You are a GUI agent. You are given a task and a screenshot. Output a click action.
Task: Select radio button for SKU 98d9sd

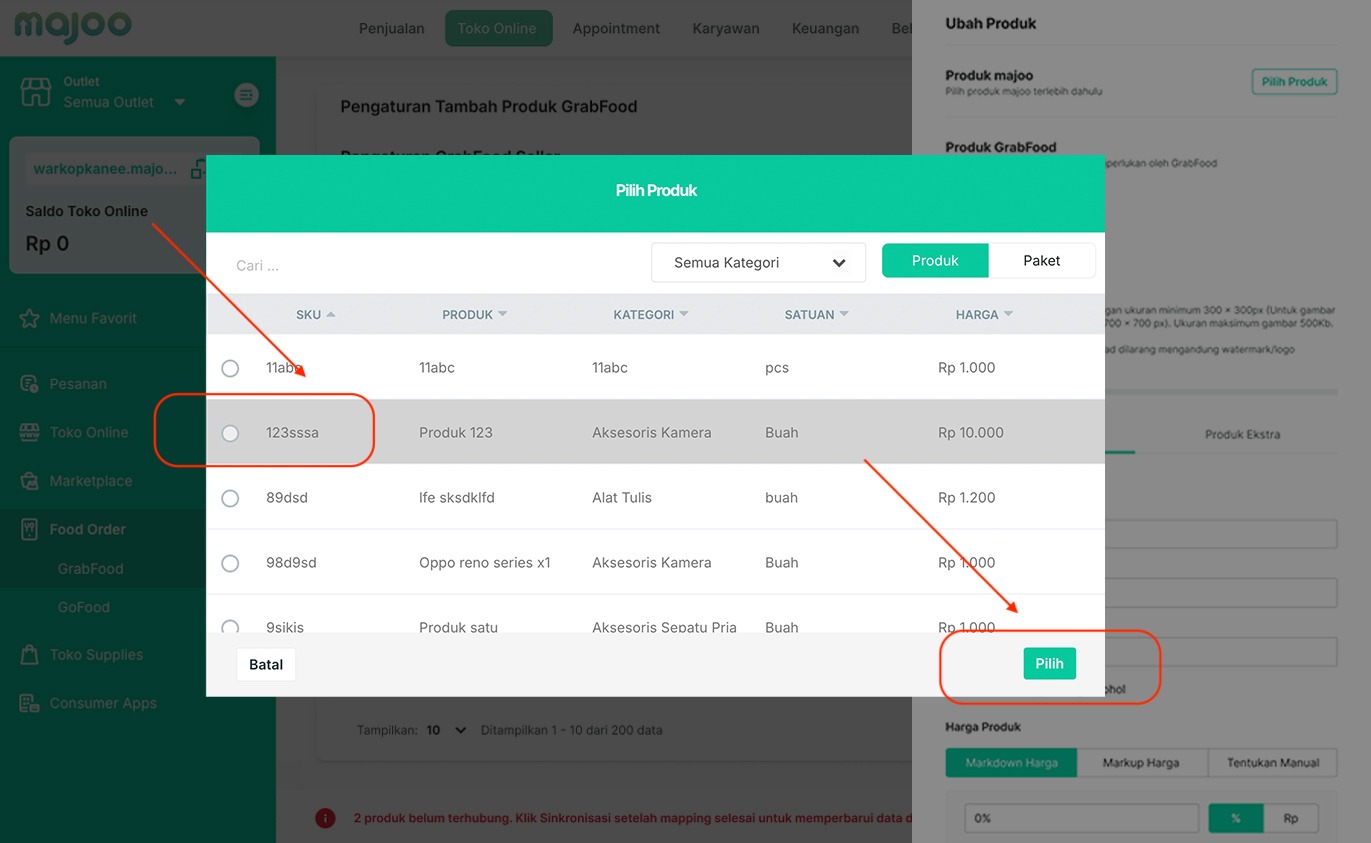[x=230, y=563]
